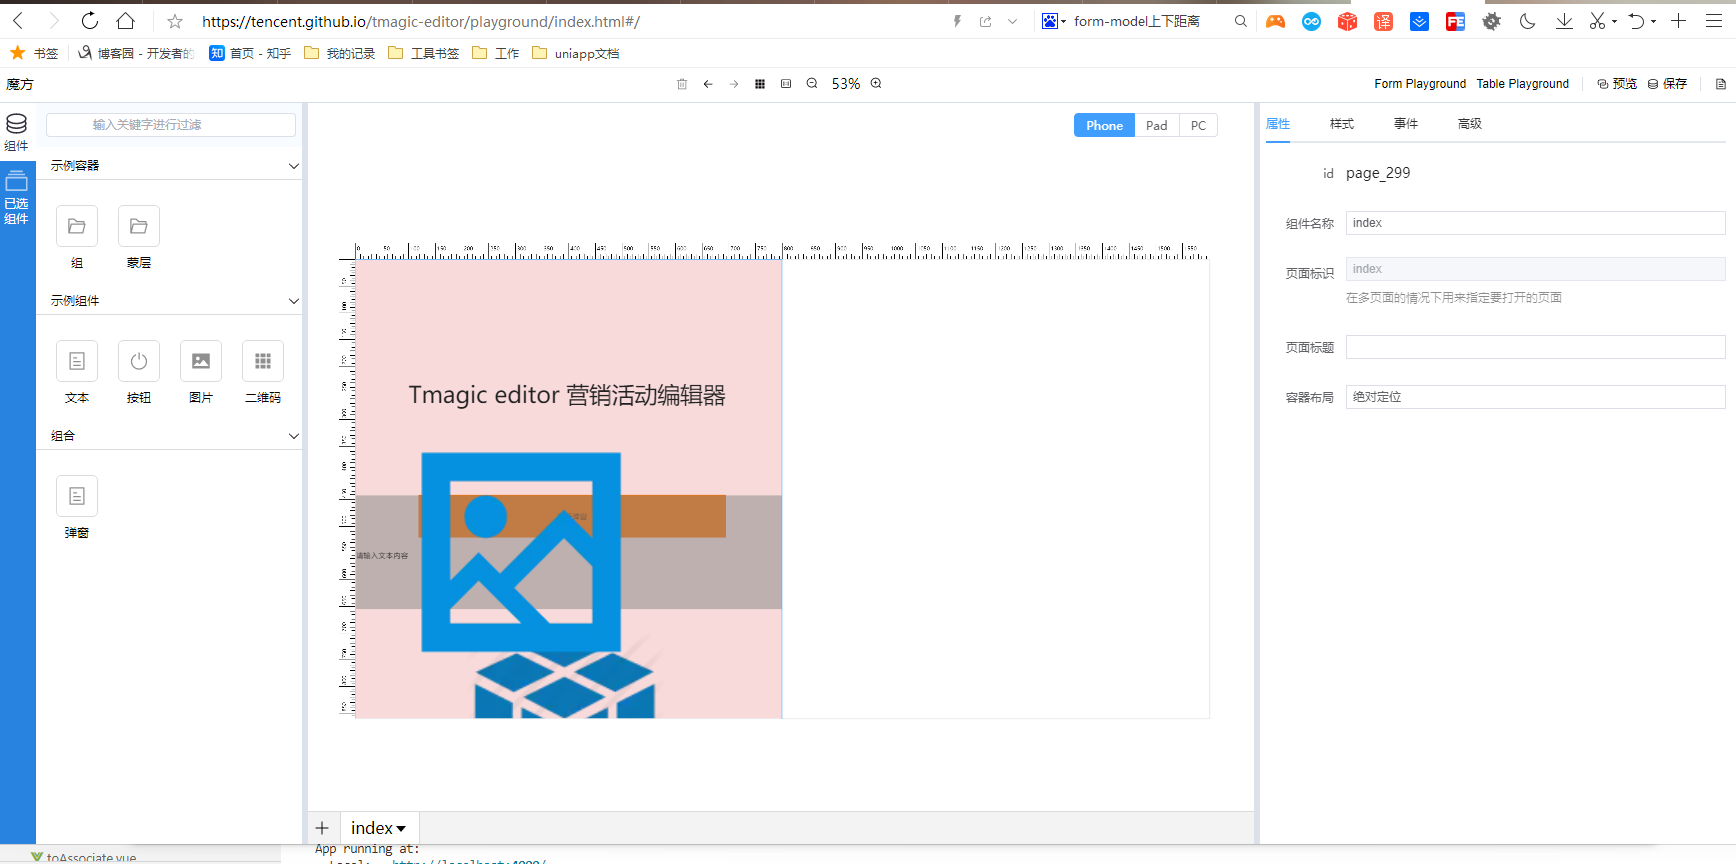This screenshot has height=864, width=1736.
Task: Undo with the left arrow toolbar icon
Action: click(x=708, y=84)
